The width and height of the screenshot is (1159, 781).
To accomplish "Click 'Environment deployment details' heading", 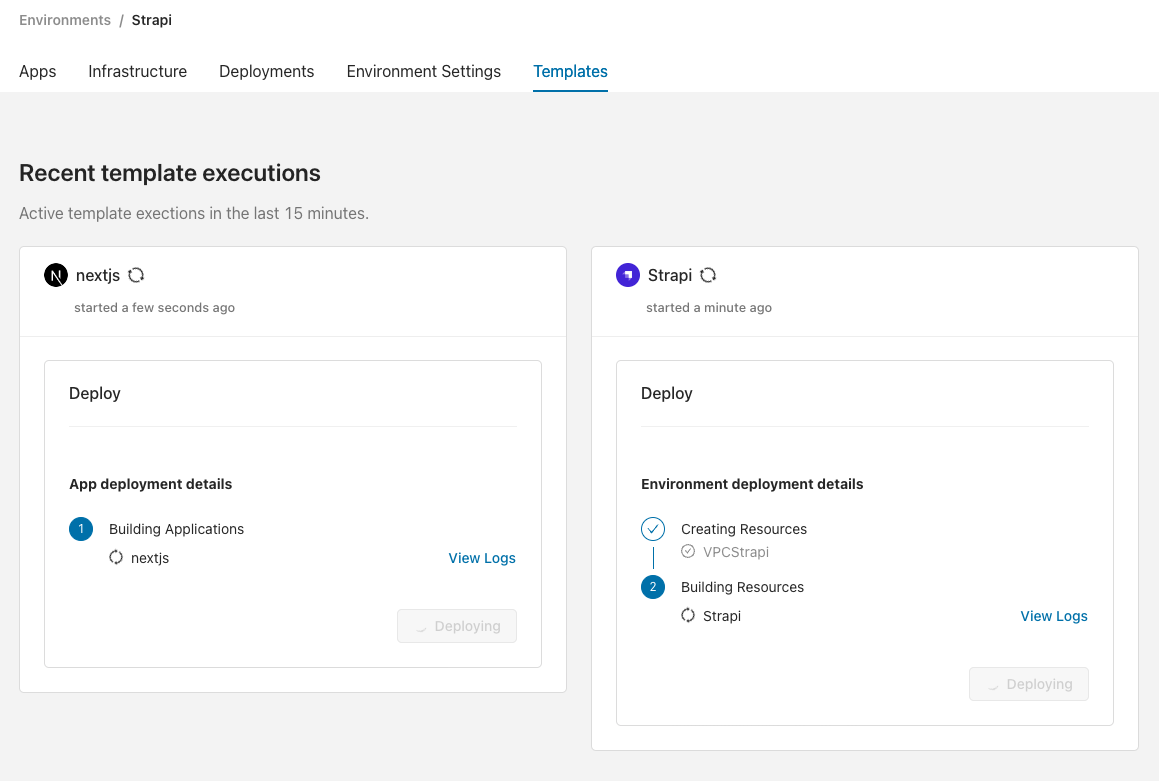I will [752, 484].
